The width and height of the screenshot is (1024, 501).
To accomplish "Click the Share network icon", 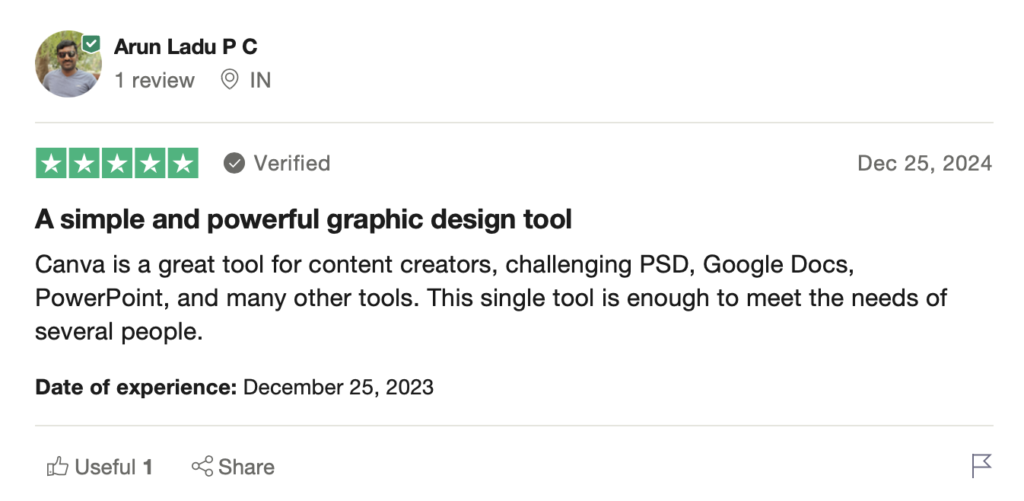I will click(x=202, y=466).
